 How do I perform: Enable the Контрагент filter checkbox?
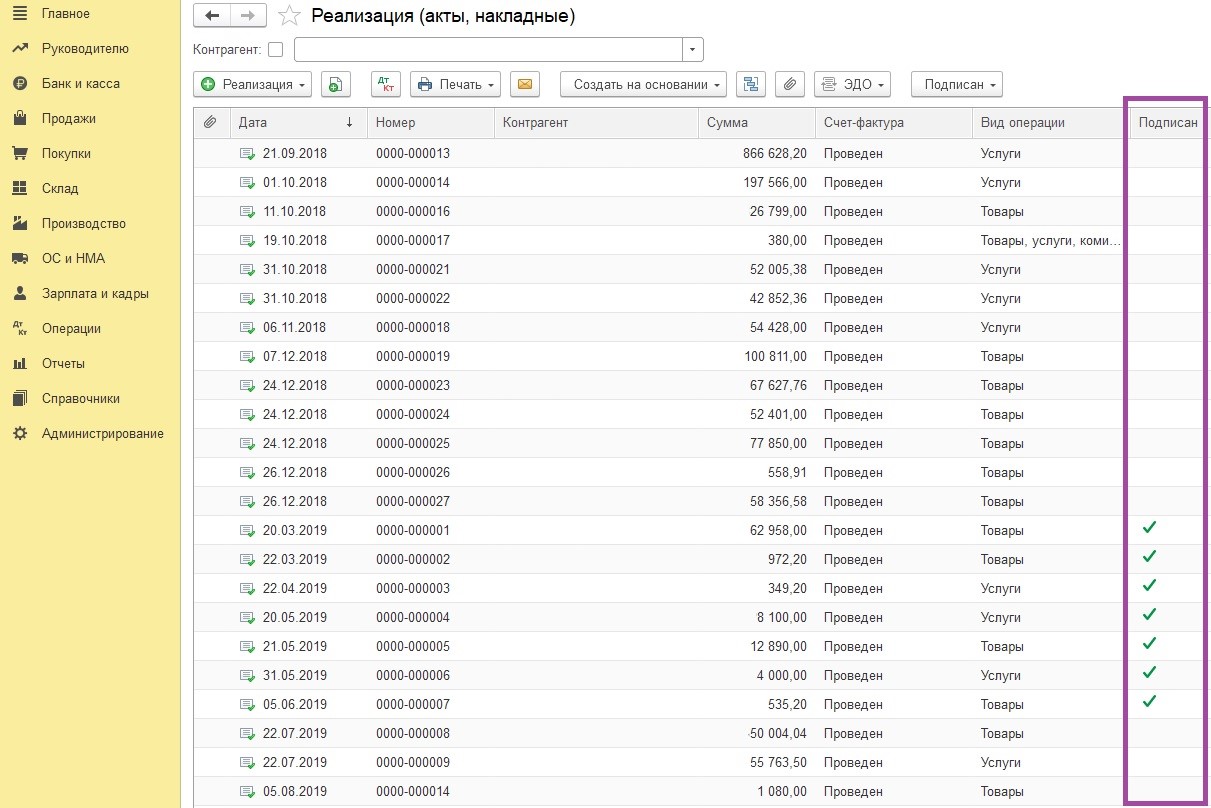[276, 50]
